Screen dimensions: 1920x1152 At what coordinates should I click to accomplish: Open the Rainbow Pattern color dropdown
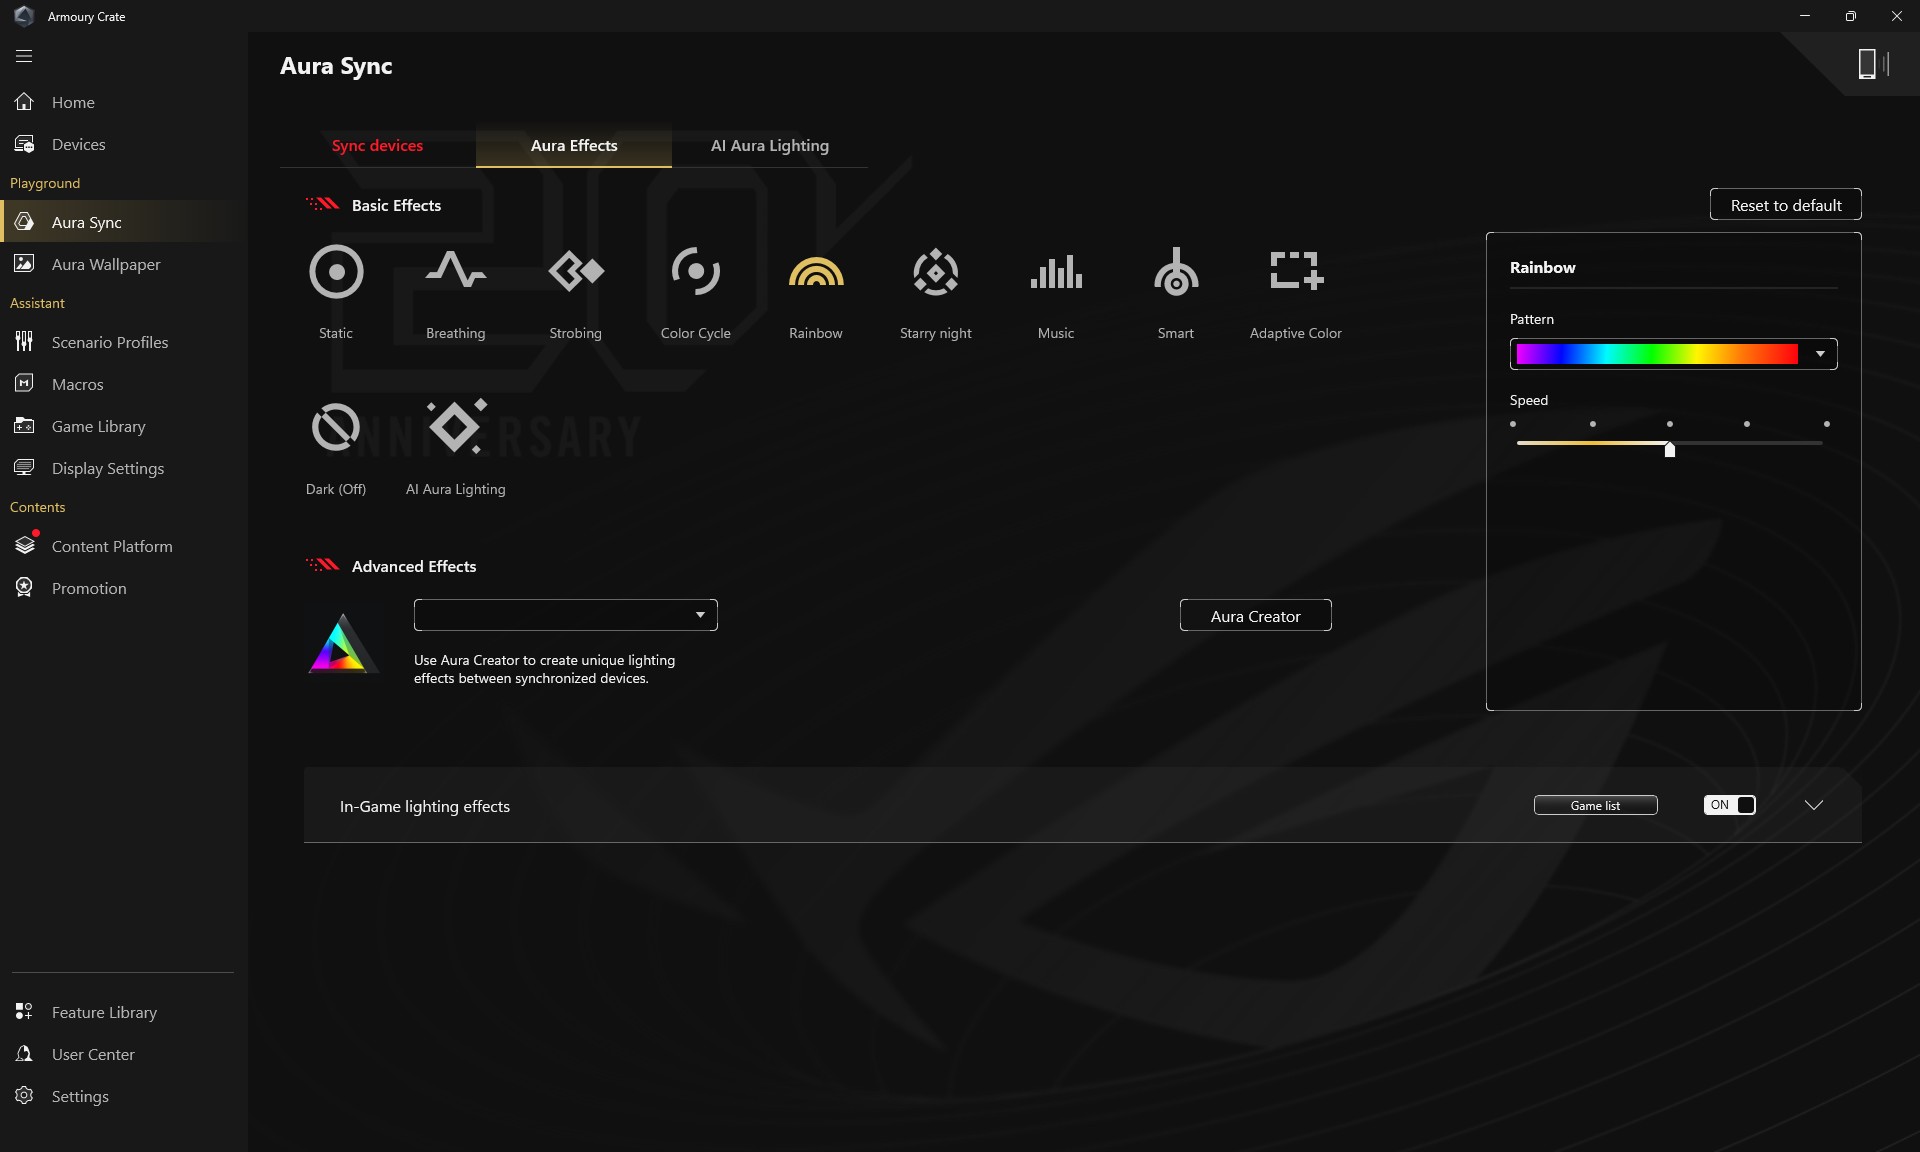coord(1673,354)
